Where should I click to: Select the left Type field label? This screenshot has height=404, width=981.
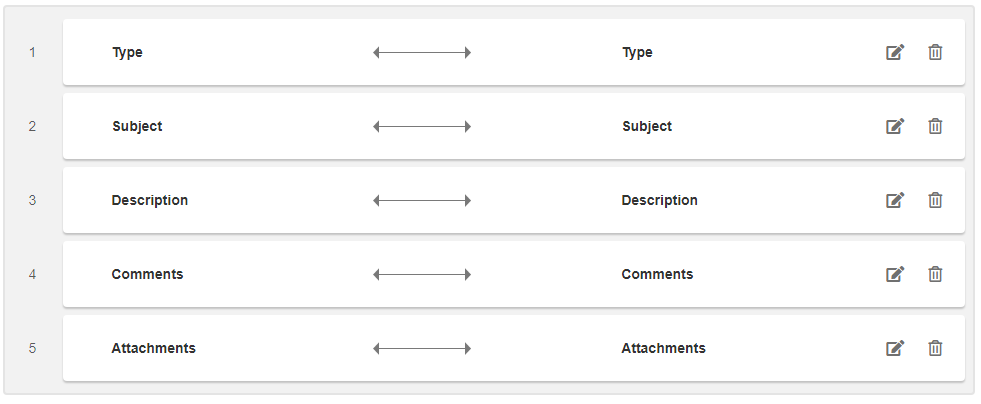(127, 52)
